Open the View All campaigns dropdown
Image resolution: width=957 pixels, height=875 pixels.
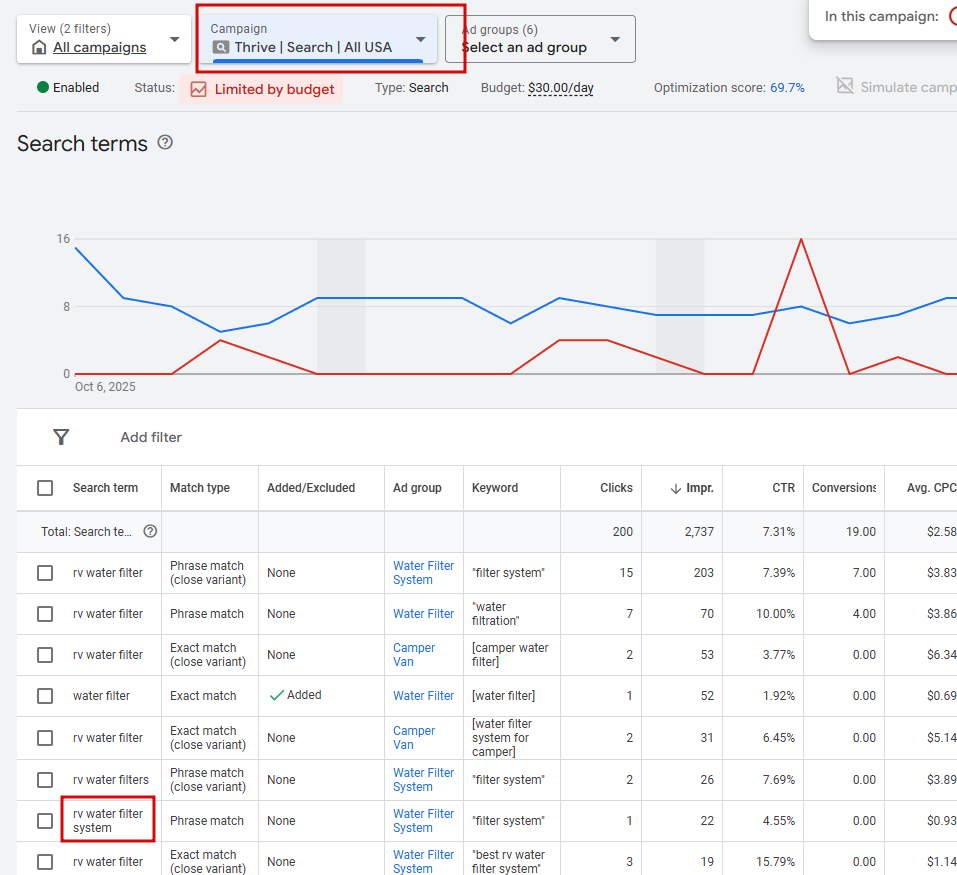click(x=104, y=39)
